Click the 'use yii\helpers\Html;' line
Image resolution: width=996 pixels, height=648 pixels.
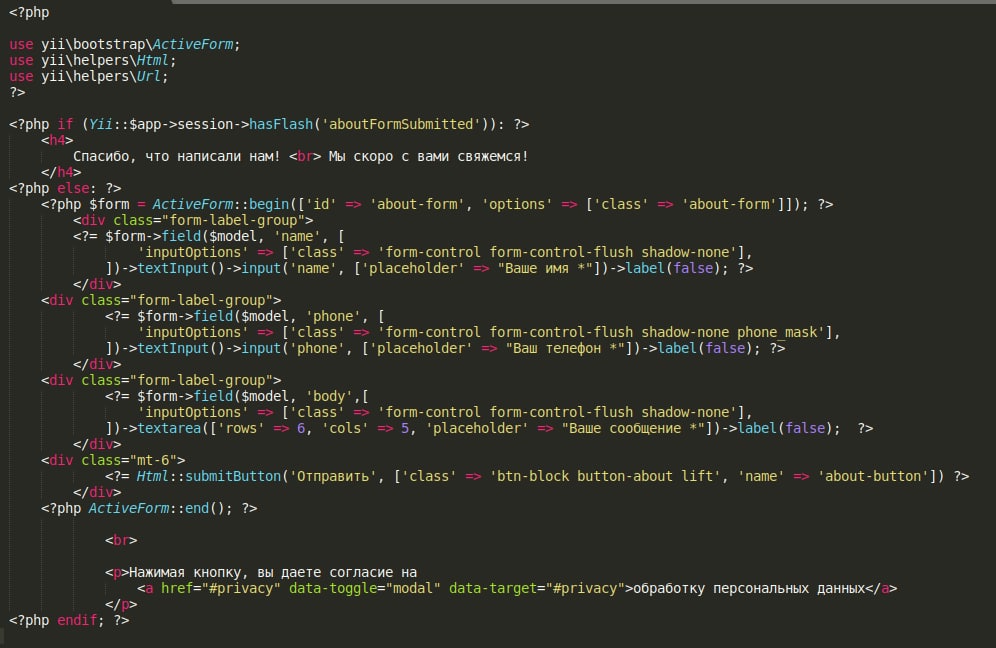tap(92, 60)
